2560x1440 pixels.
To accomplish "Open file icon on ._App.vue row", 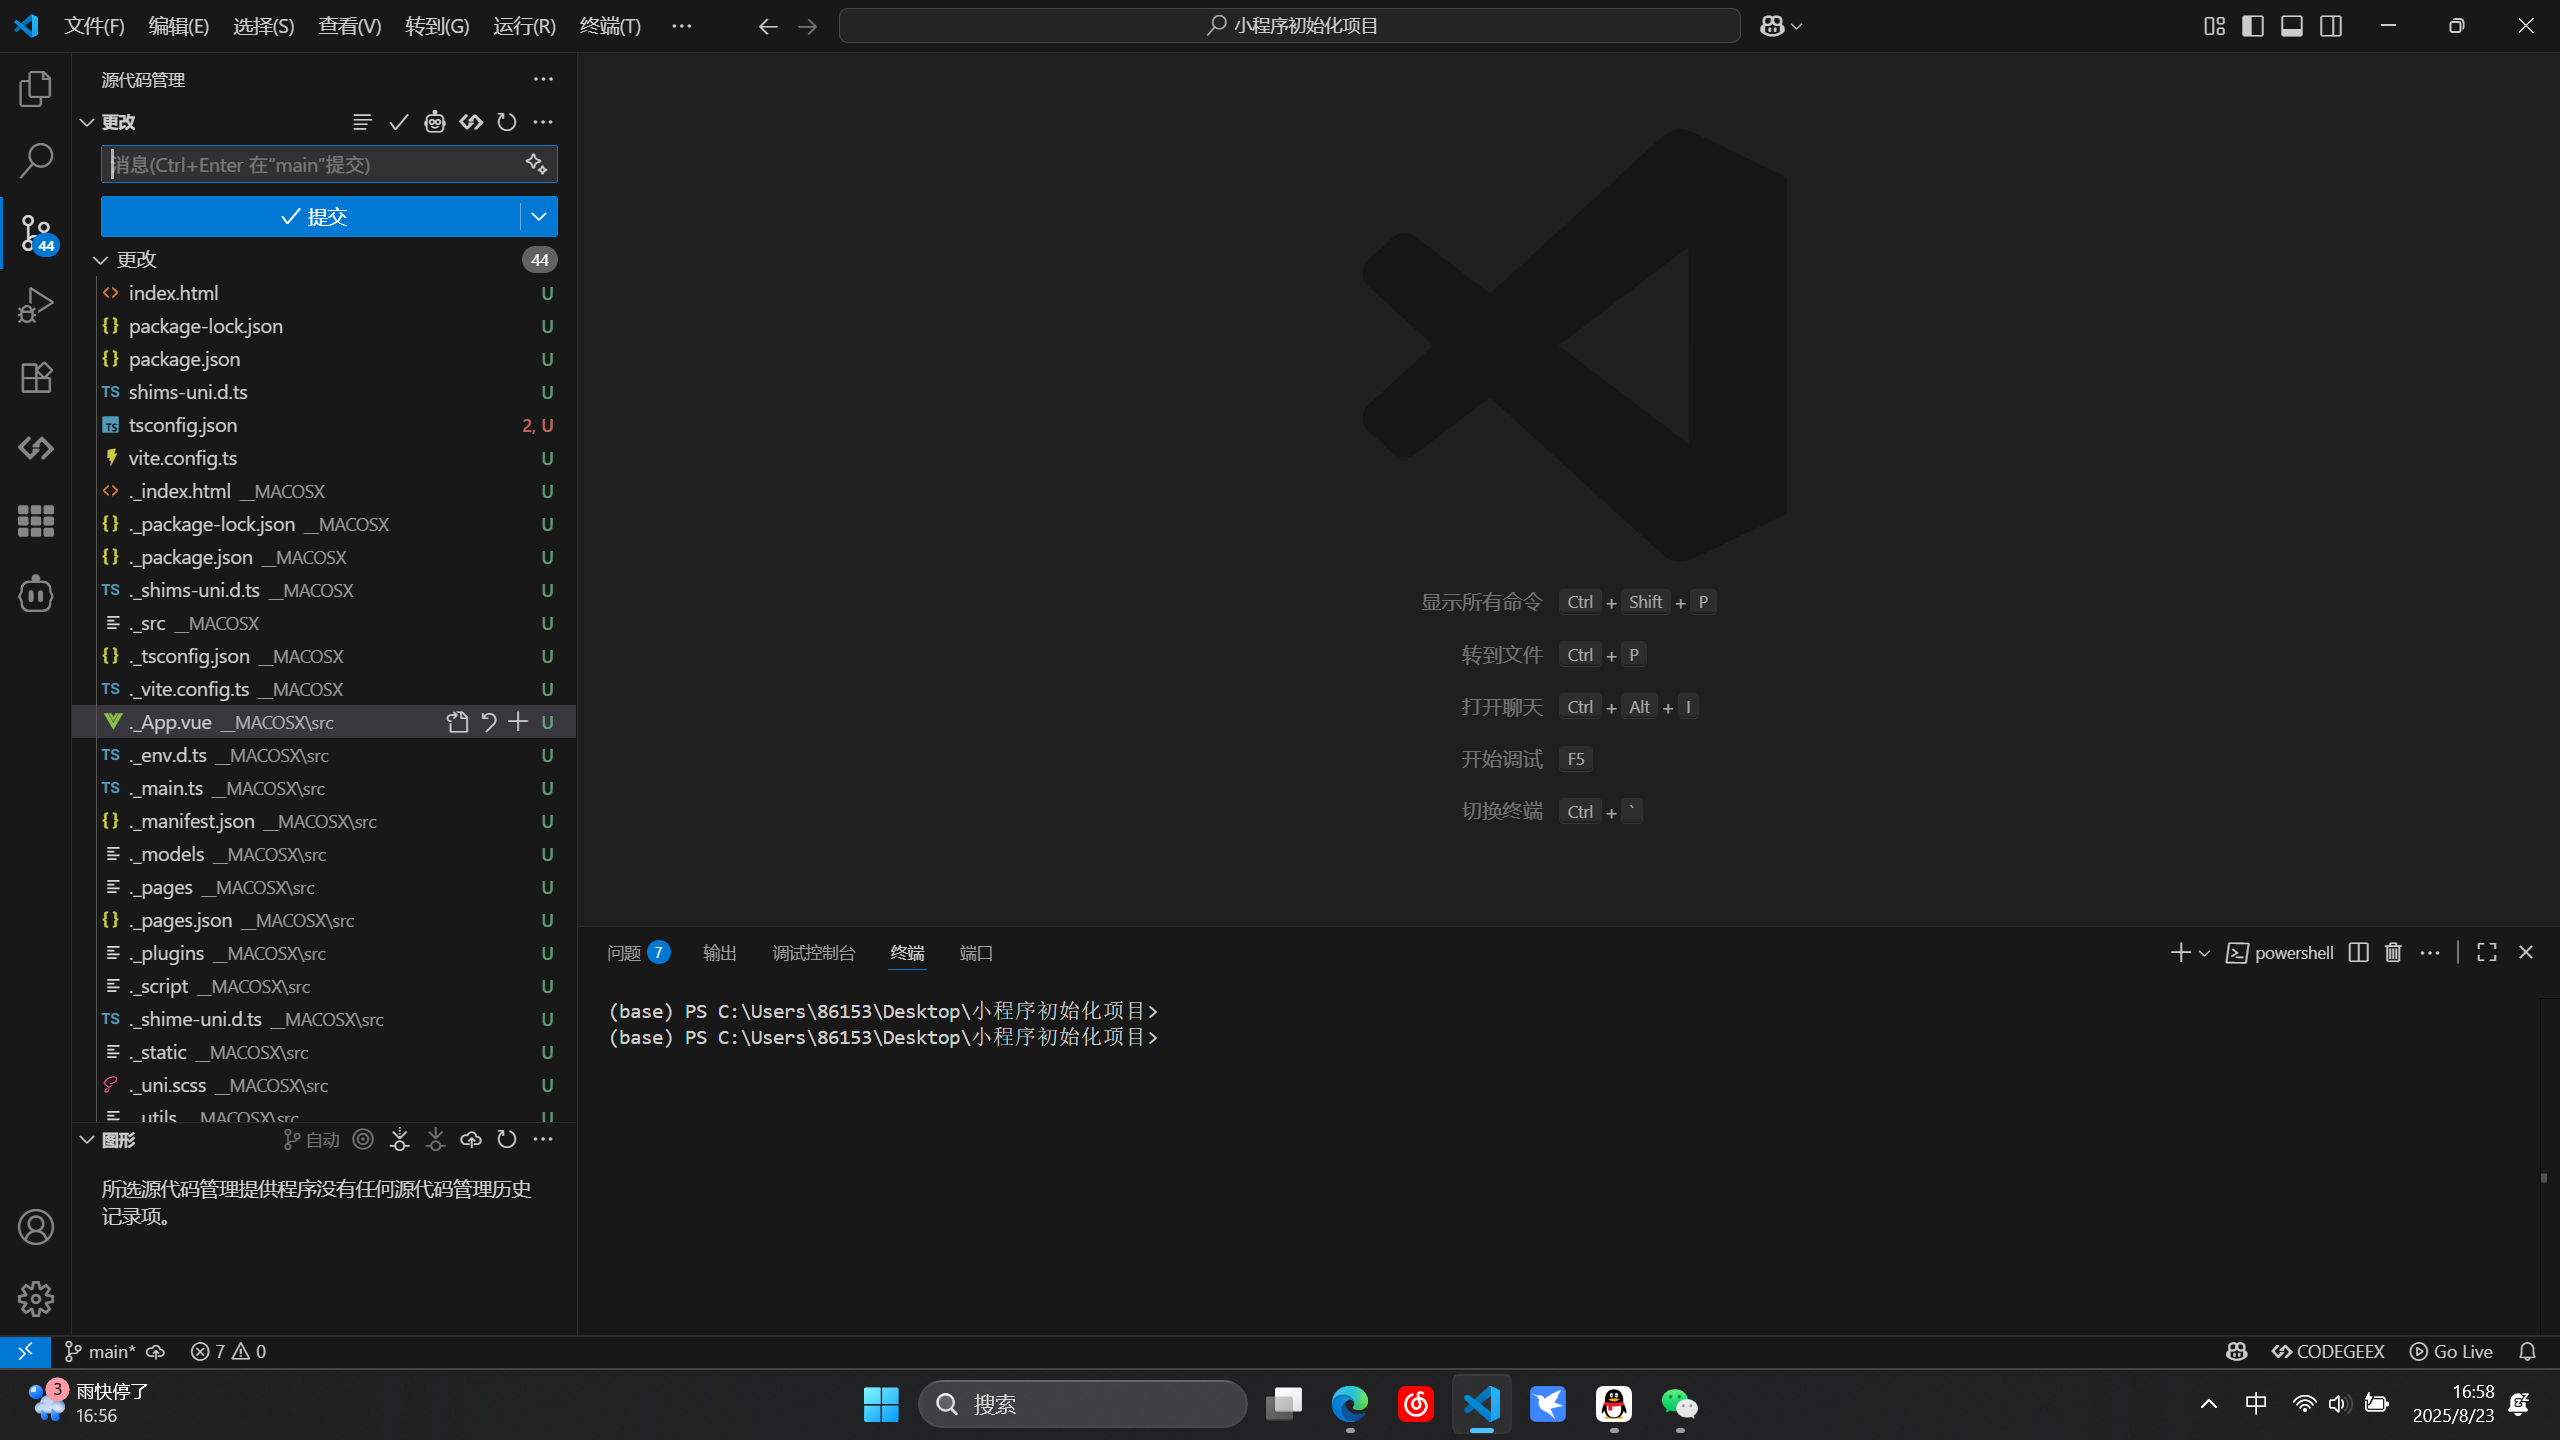I will [457, 722].
